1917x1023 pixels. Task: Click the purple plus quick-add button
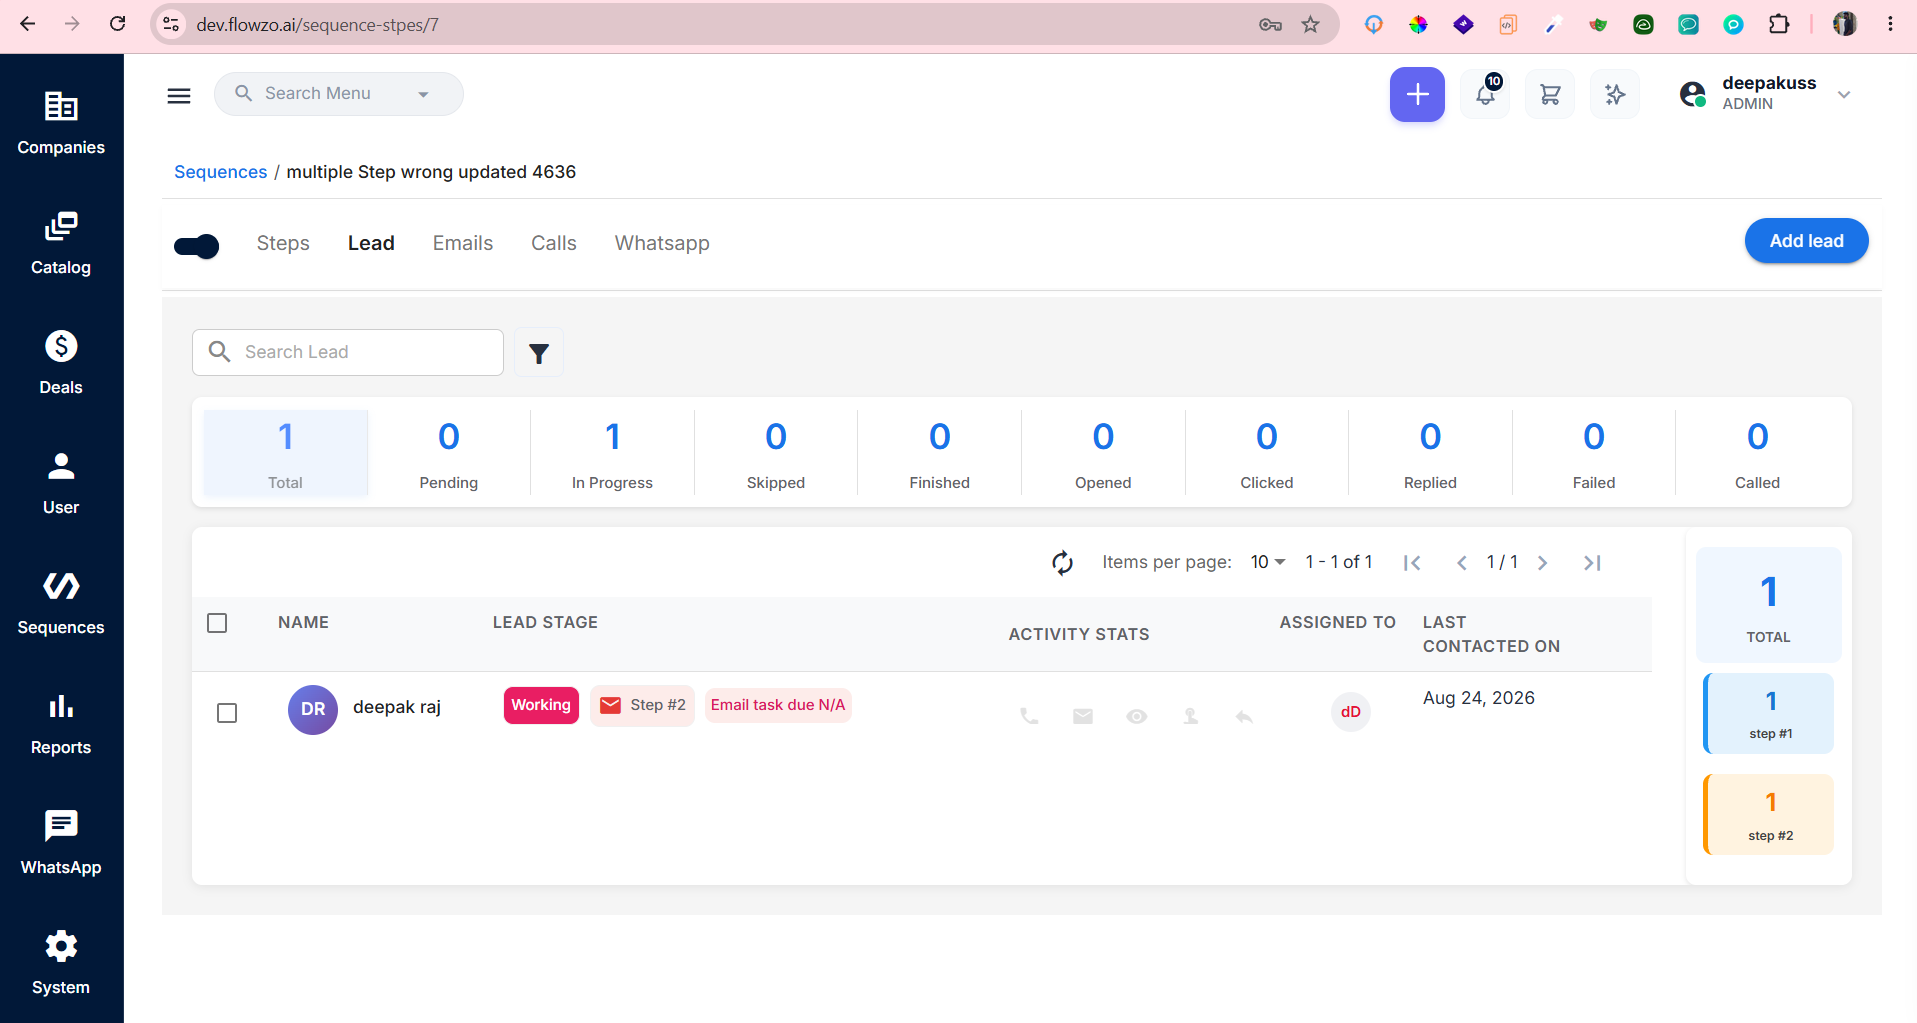(x=1417, y=95)
